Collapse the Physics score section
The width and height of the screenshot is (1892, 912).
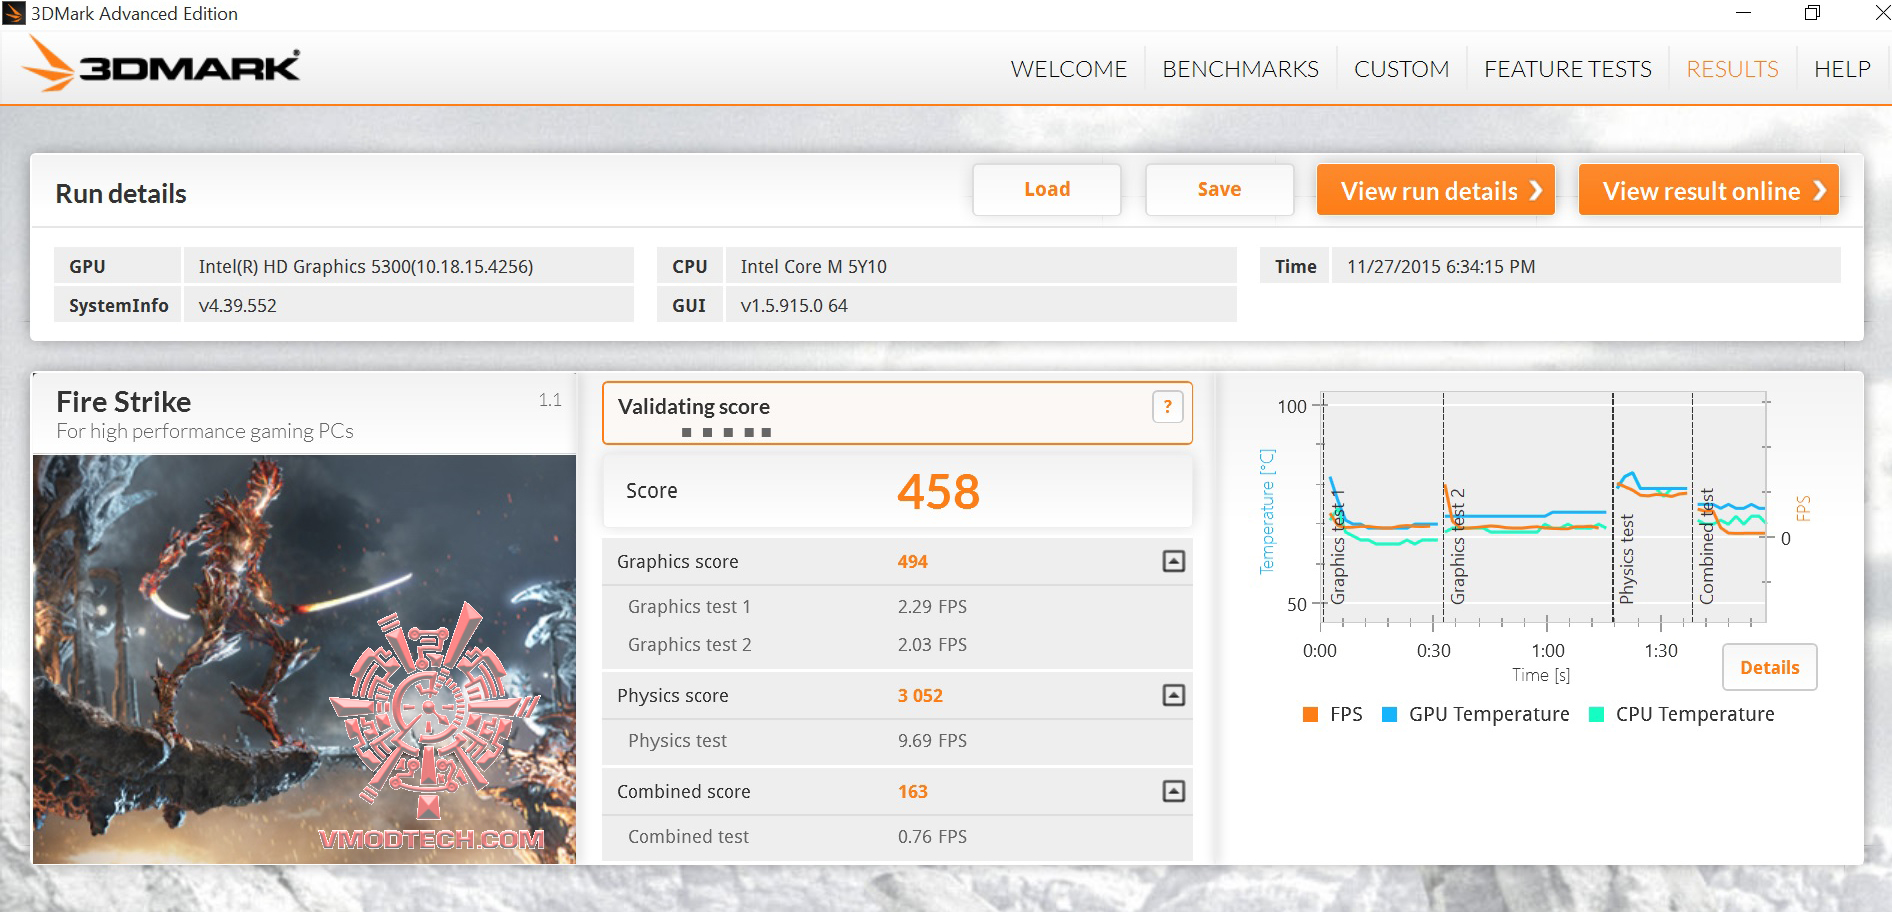[x=1174, y=695]
